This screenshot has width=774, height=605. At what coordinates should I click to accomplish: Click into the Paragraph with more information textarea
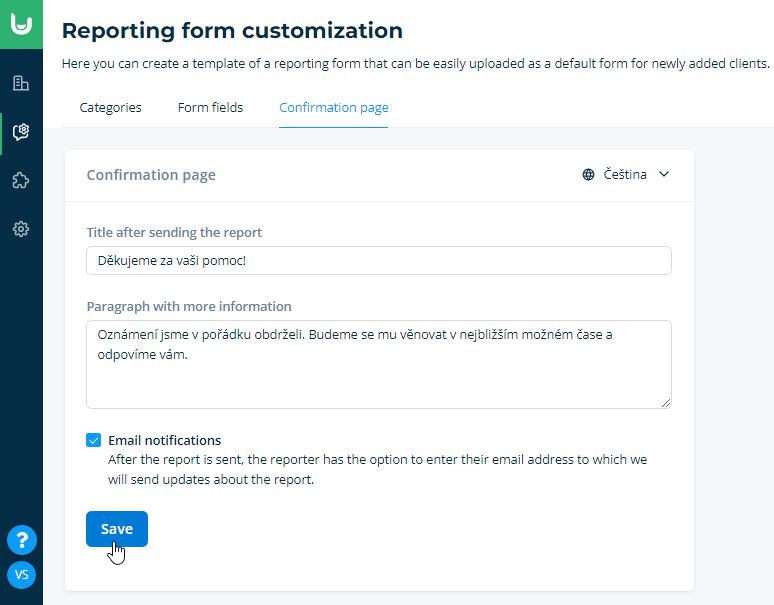[x=379, y=364]
